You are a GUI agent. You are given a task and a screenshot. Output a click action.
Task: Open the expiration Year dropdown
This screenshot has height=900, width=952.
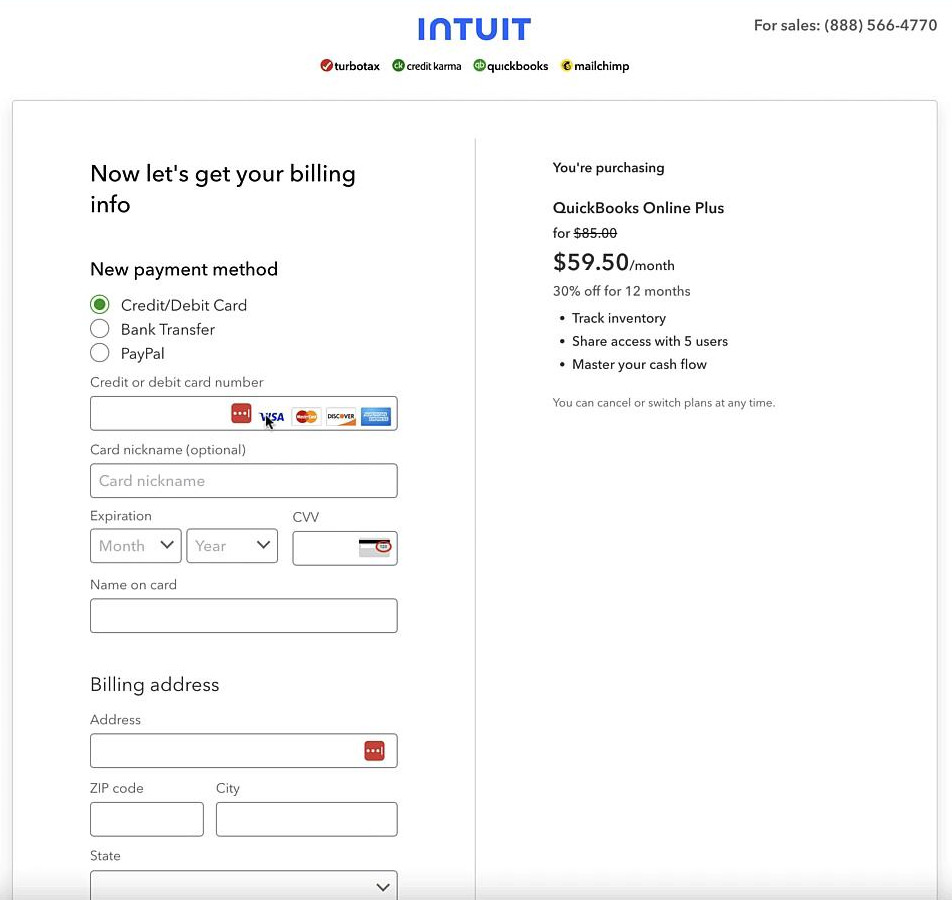tap(232, 545)
